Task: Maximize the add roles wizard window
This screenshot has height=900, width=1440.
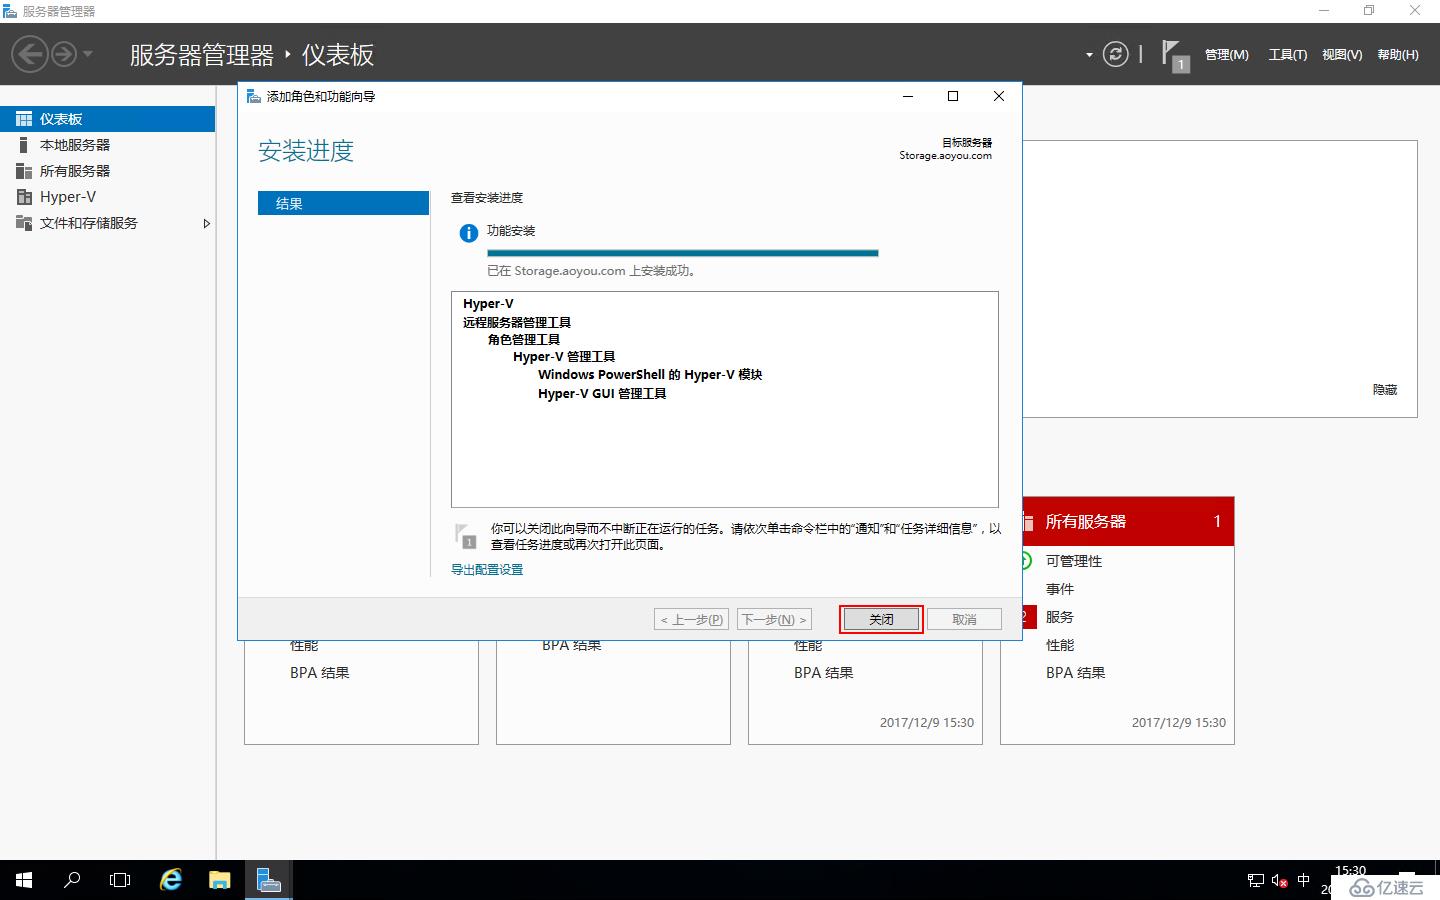Action: 953,96
